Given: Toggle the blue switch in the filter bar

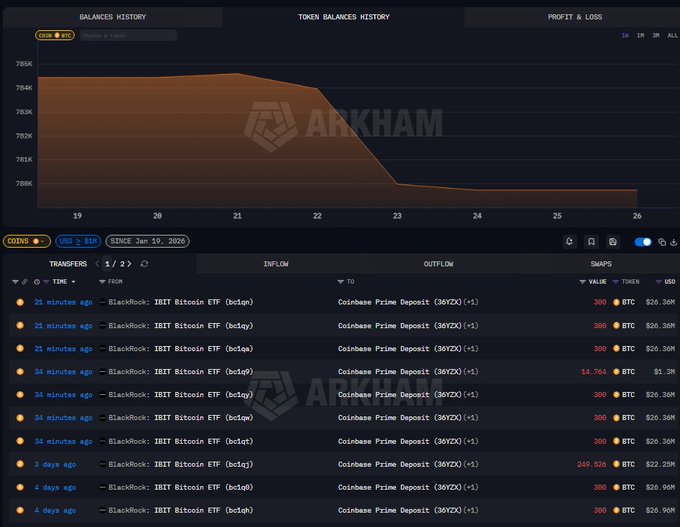Looking at the screenshot, I should (643, 242).
